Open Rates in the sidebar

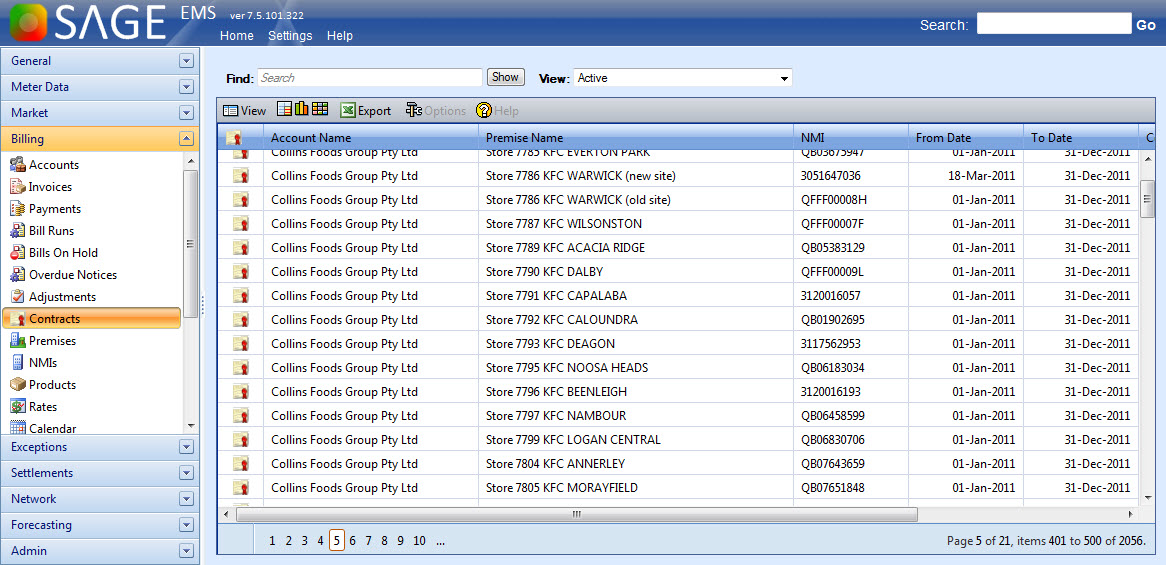pos(33,407)
